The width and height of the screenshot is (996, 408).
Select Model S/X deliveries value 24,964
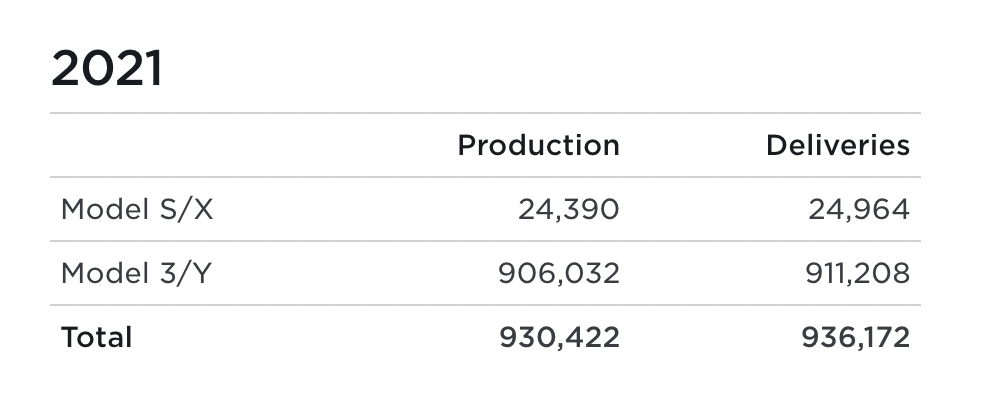(858, 209)
